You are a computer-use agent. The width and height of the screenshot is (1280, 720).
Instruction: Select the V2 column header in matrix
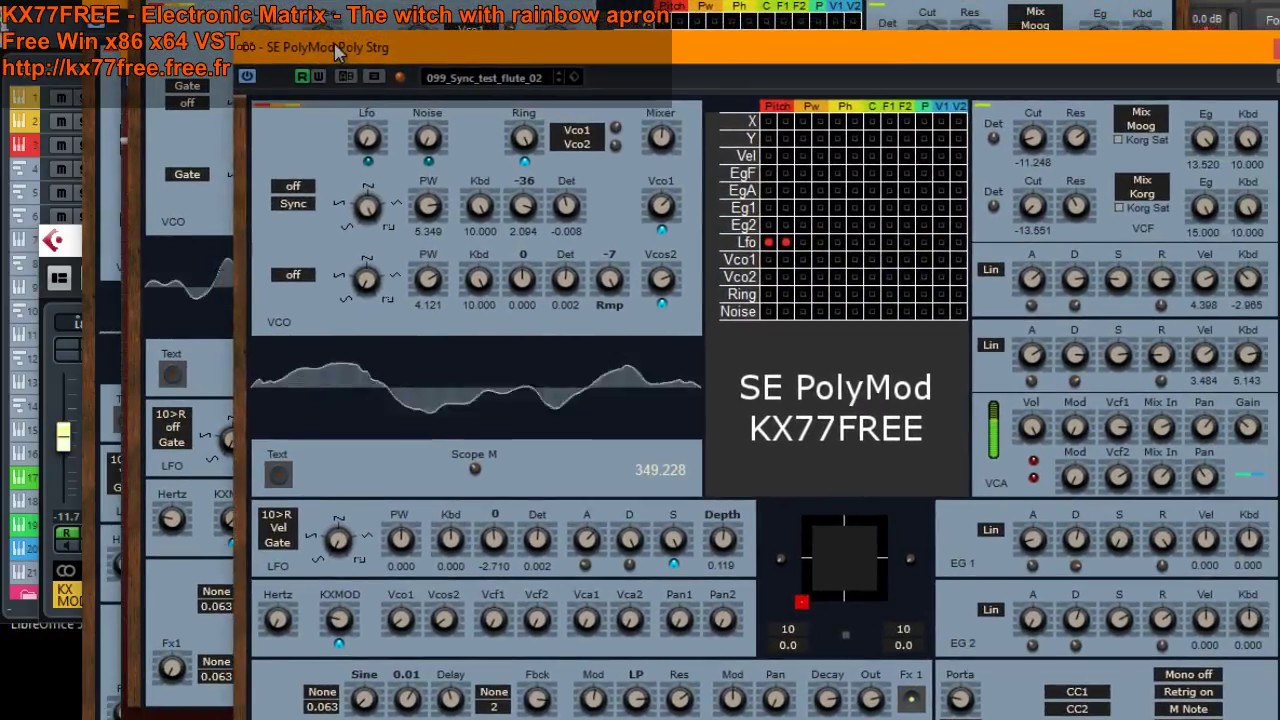click(958, 106)
